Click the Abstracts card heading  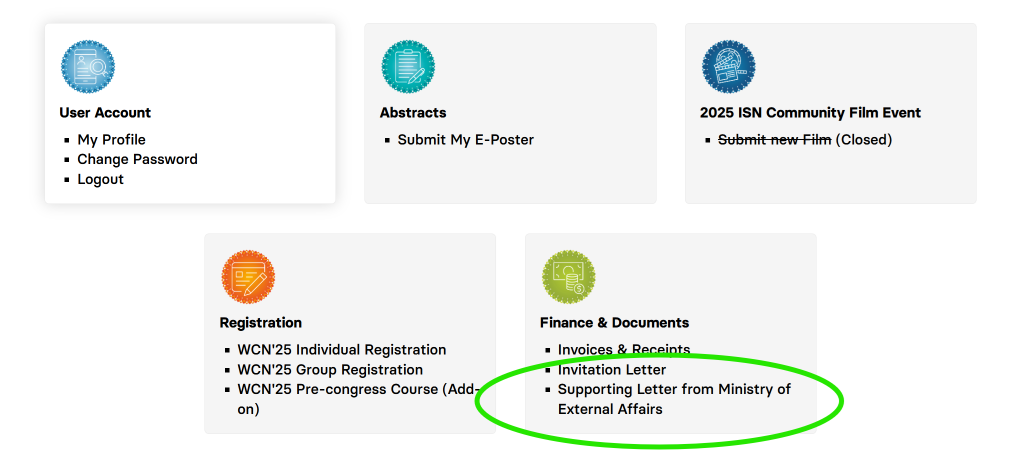[x=413, y=113]
